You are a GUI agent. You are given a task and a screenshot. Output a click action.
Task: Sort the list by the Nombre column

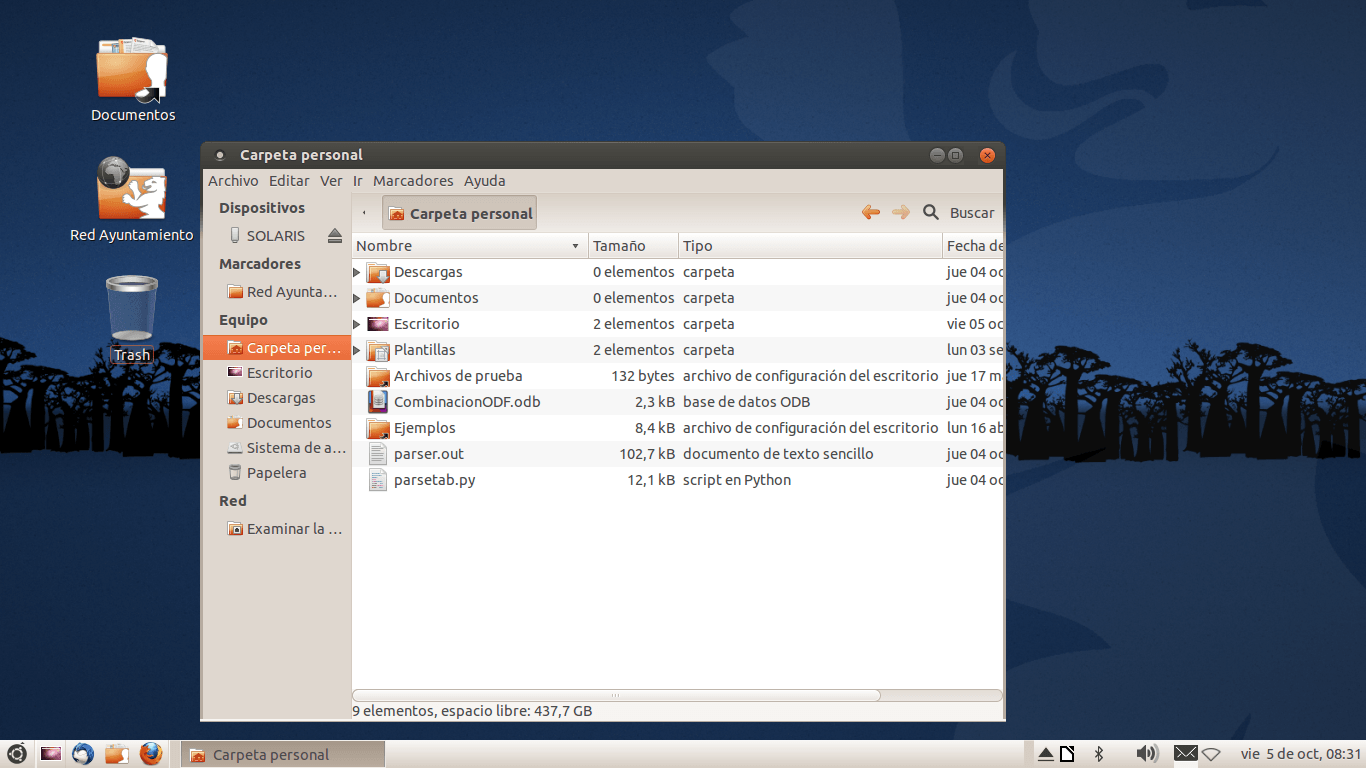[x=470, y=246]
